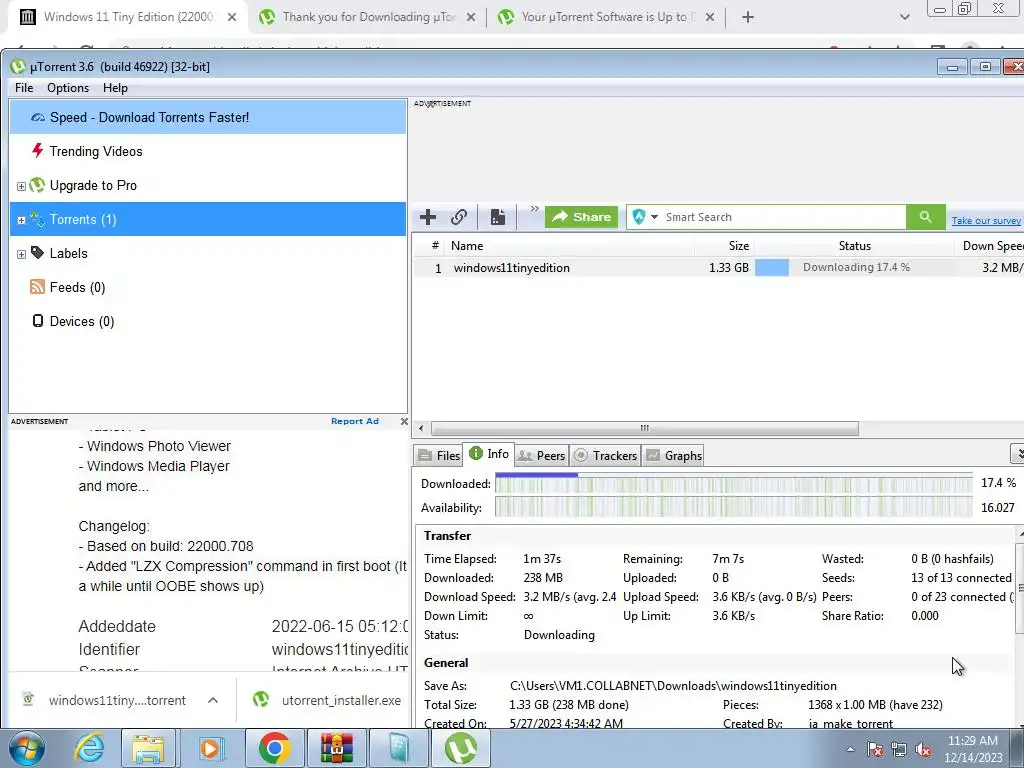The height and width of the screenshot is (768, 1024).
Task: Expand the hidden toolbar chevron
Action: (x=534, y=209)
